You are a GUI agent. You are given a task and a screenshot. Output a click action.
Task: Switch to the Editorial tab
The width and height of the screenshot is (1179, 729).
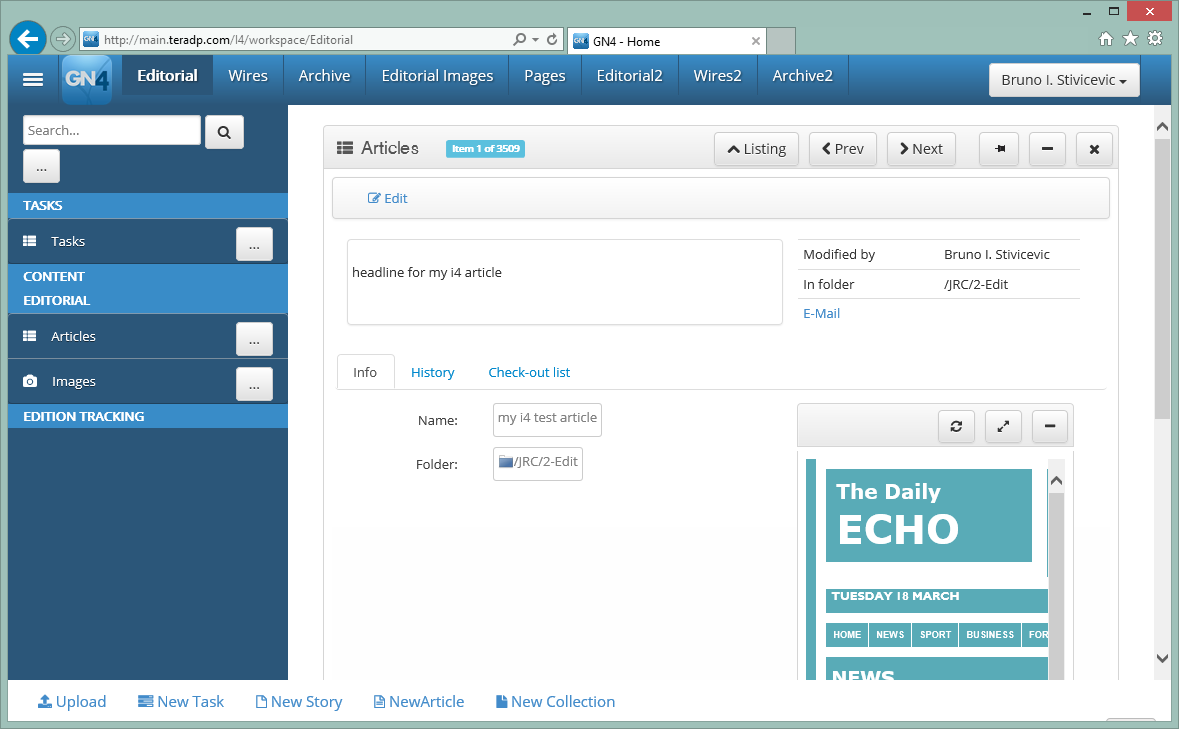coord(167,76)
